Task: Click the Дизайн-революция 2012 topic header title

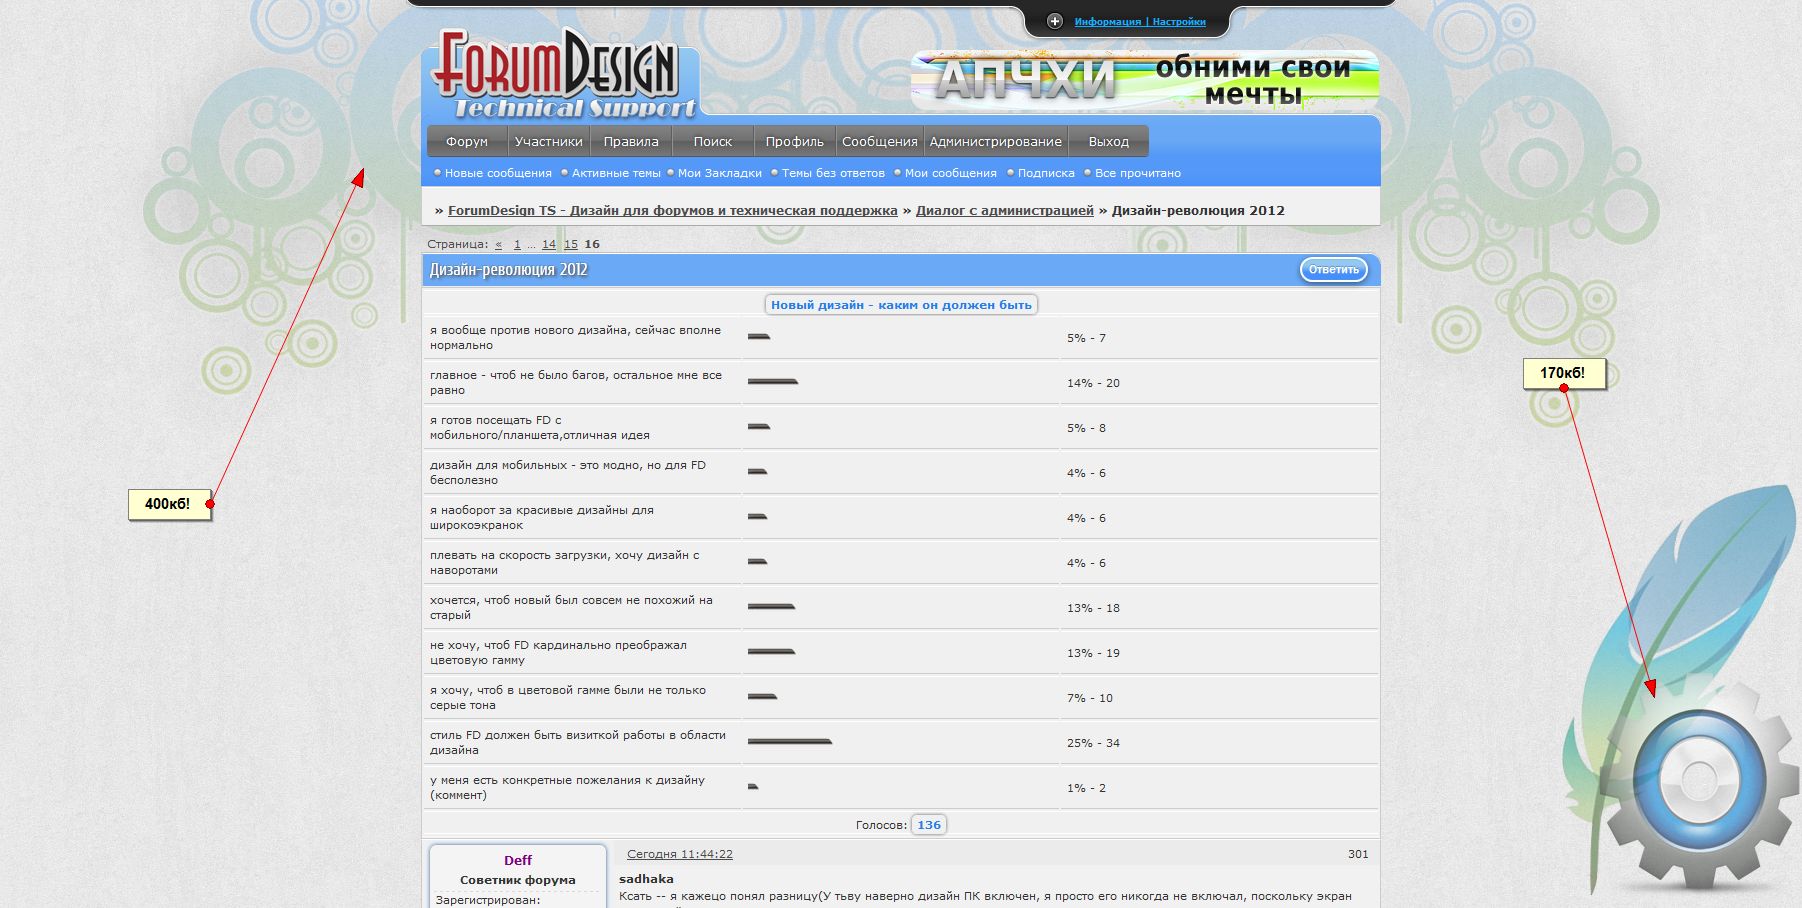Action: [509, 270]
